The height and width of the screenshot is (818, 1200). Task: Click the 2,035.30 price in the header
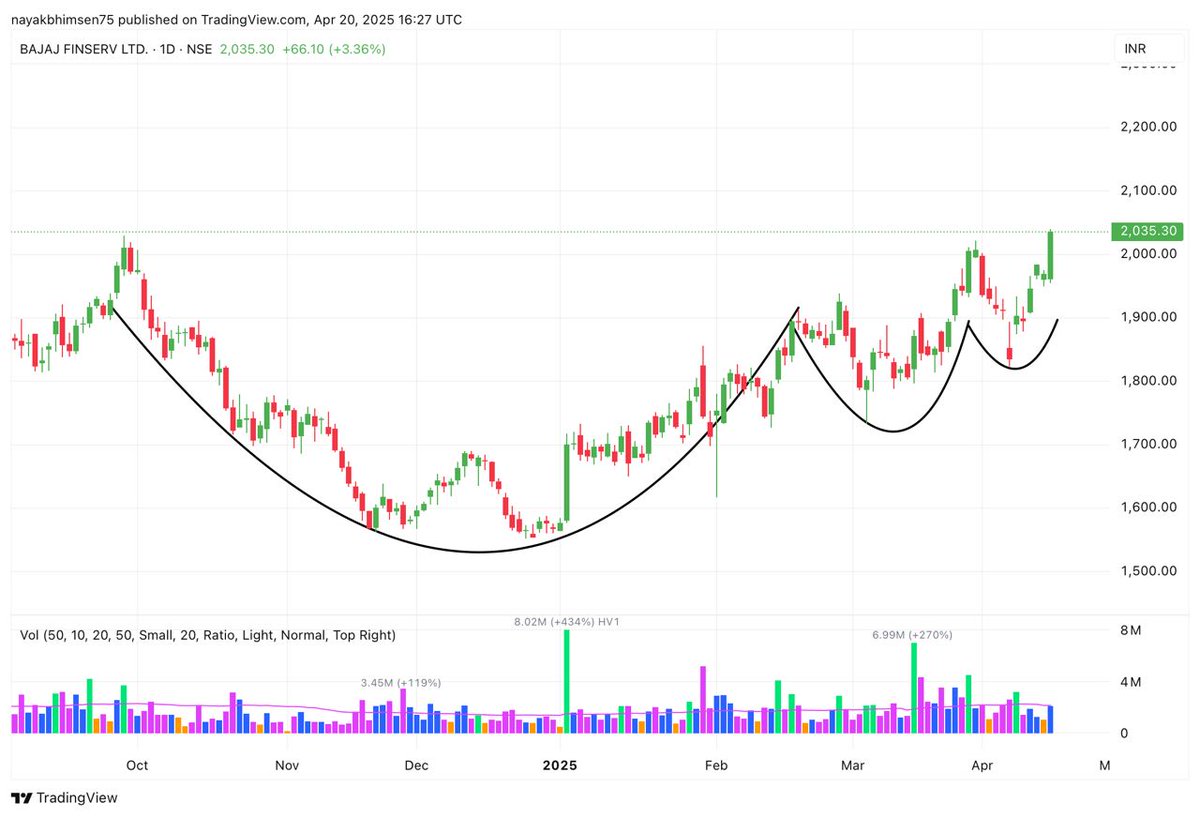pyautogui.click(x=247, y=49)
